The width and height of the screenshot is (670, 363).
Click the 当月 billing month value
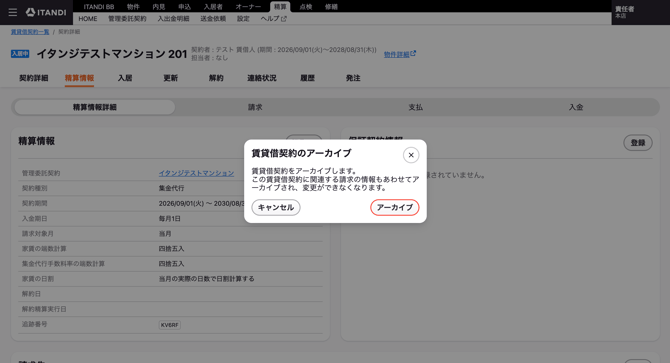tap(165, 234)
